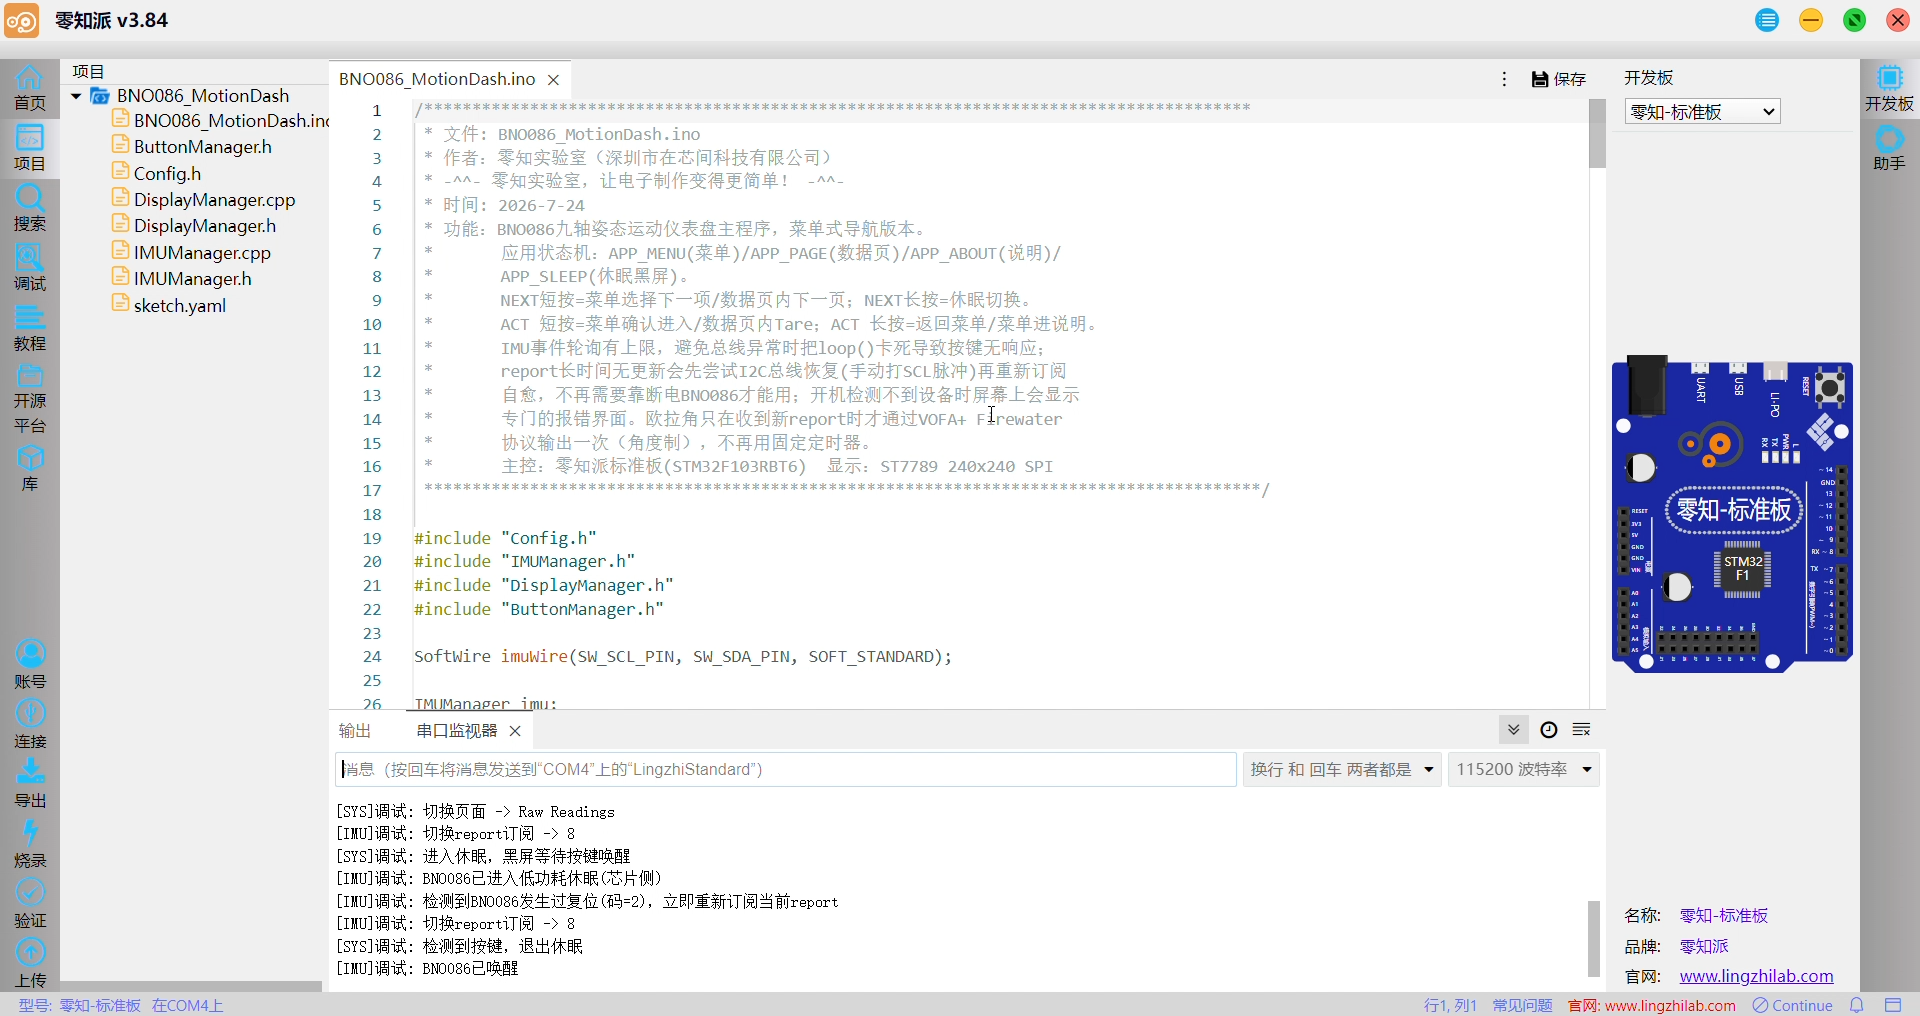Image resolution: width=1920 pixels, height=1016 pixels.
Task: Open ButtonManager.h in project tree
Action: (203, 147)
